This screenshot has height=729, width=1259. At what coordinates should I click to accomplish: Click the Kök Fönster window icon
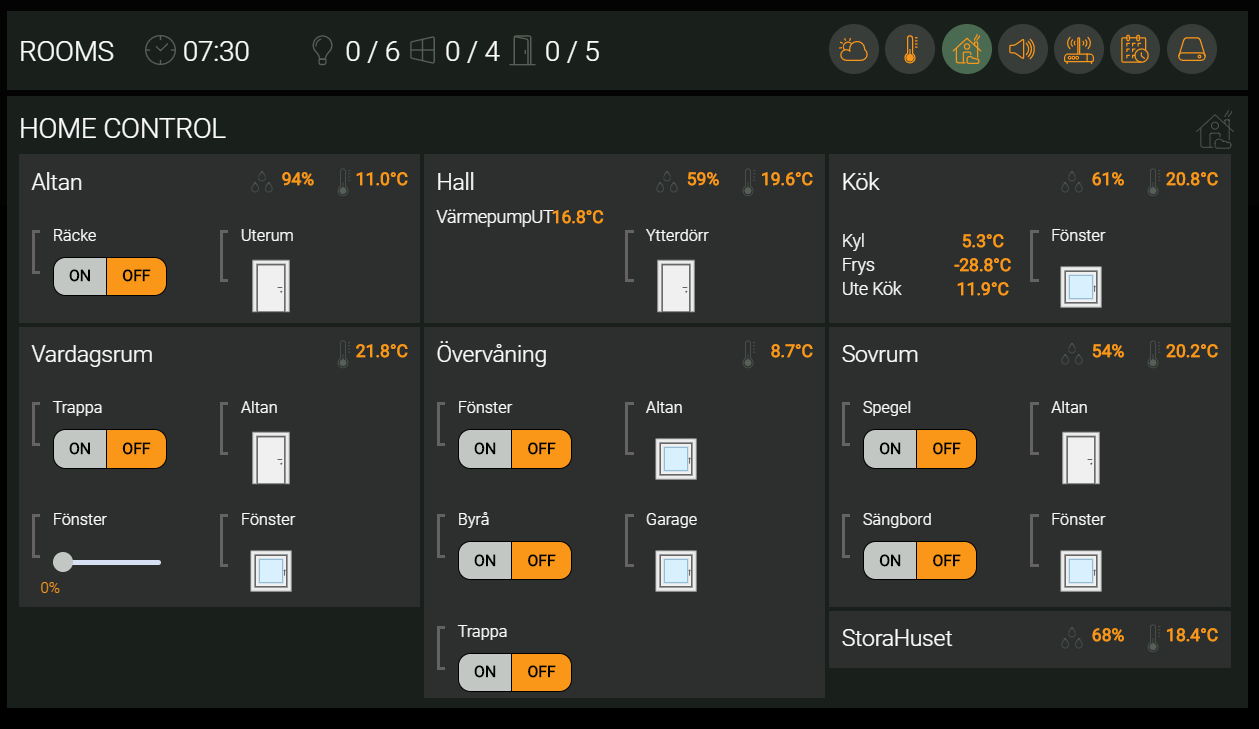(x=1080, y=287)
